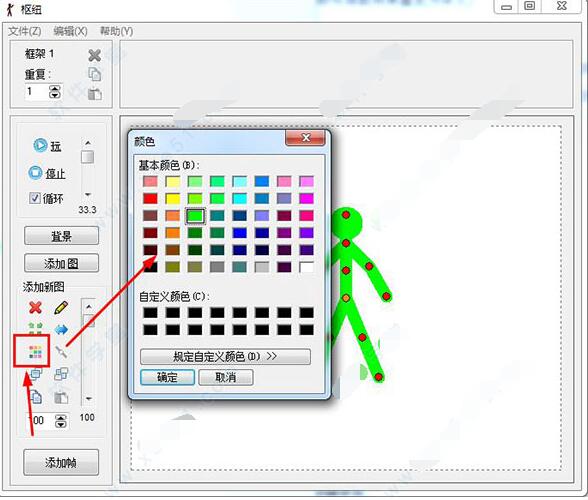Click the raise figure layer icon

pyautogui.click(x=36, y=374)
